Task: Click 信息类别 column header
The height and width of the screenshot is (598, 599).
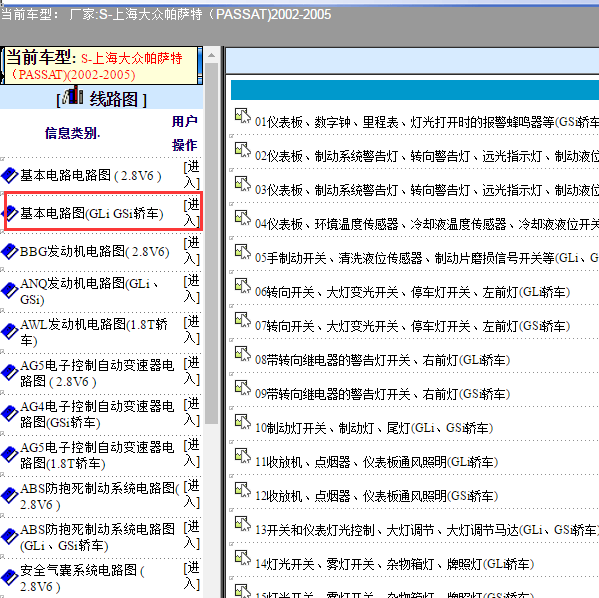Action: pyautogui.click(x=72, y=133)
